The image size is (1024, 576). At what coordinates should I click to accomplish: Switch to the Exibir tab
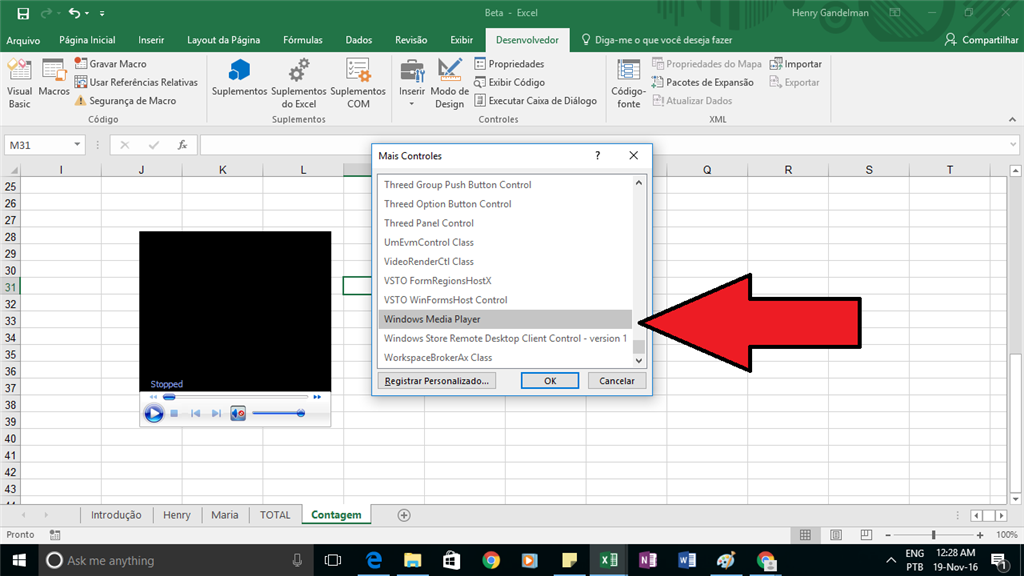point(461,40)
